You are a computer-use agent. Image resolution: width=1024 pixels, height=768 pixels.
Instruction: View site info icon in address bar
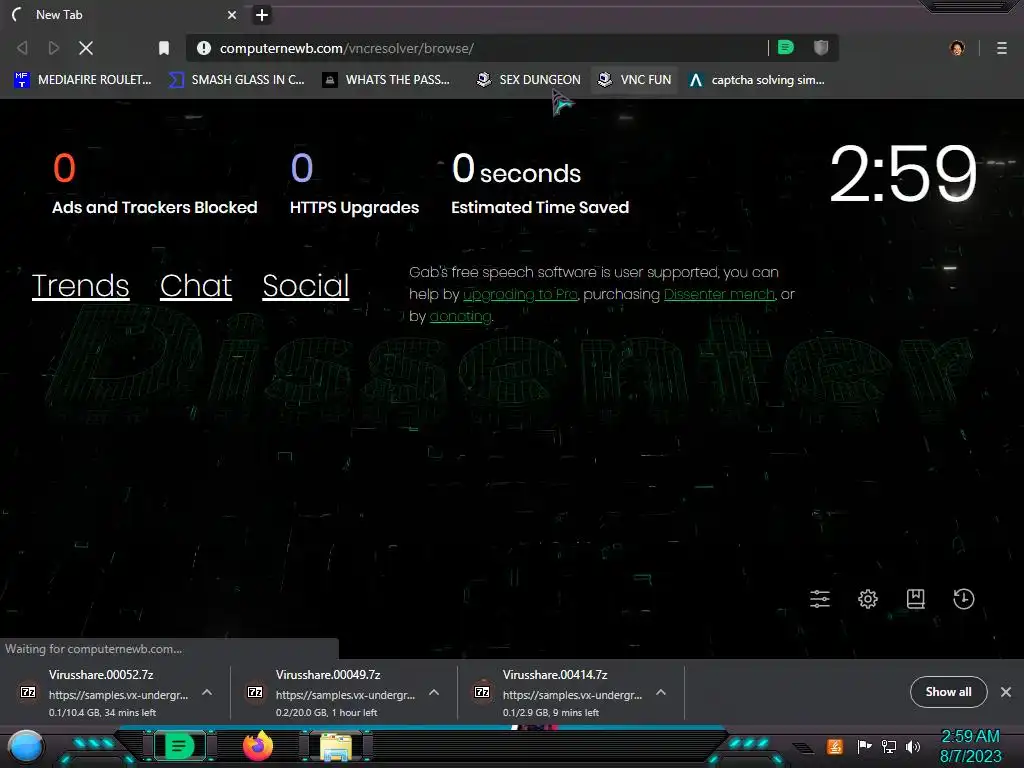coord(204,48)
